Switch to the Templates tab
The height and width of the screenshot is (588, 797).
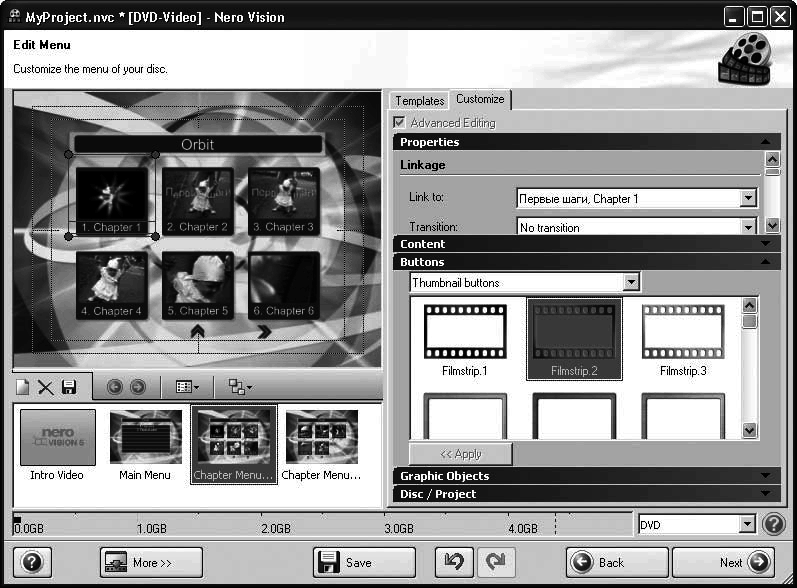[x=419, y=101]
